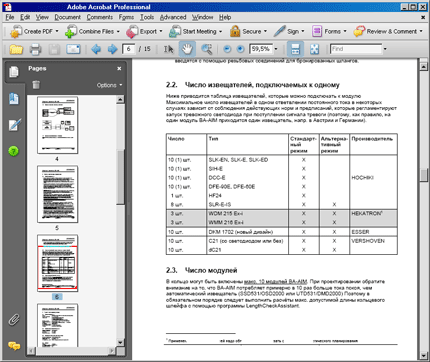Viewport: 430px width, 362px height.
Task: Open the Bookmarks panel icon
Action: (14, 99)
